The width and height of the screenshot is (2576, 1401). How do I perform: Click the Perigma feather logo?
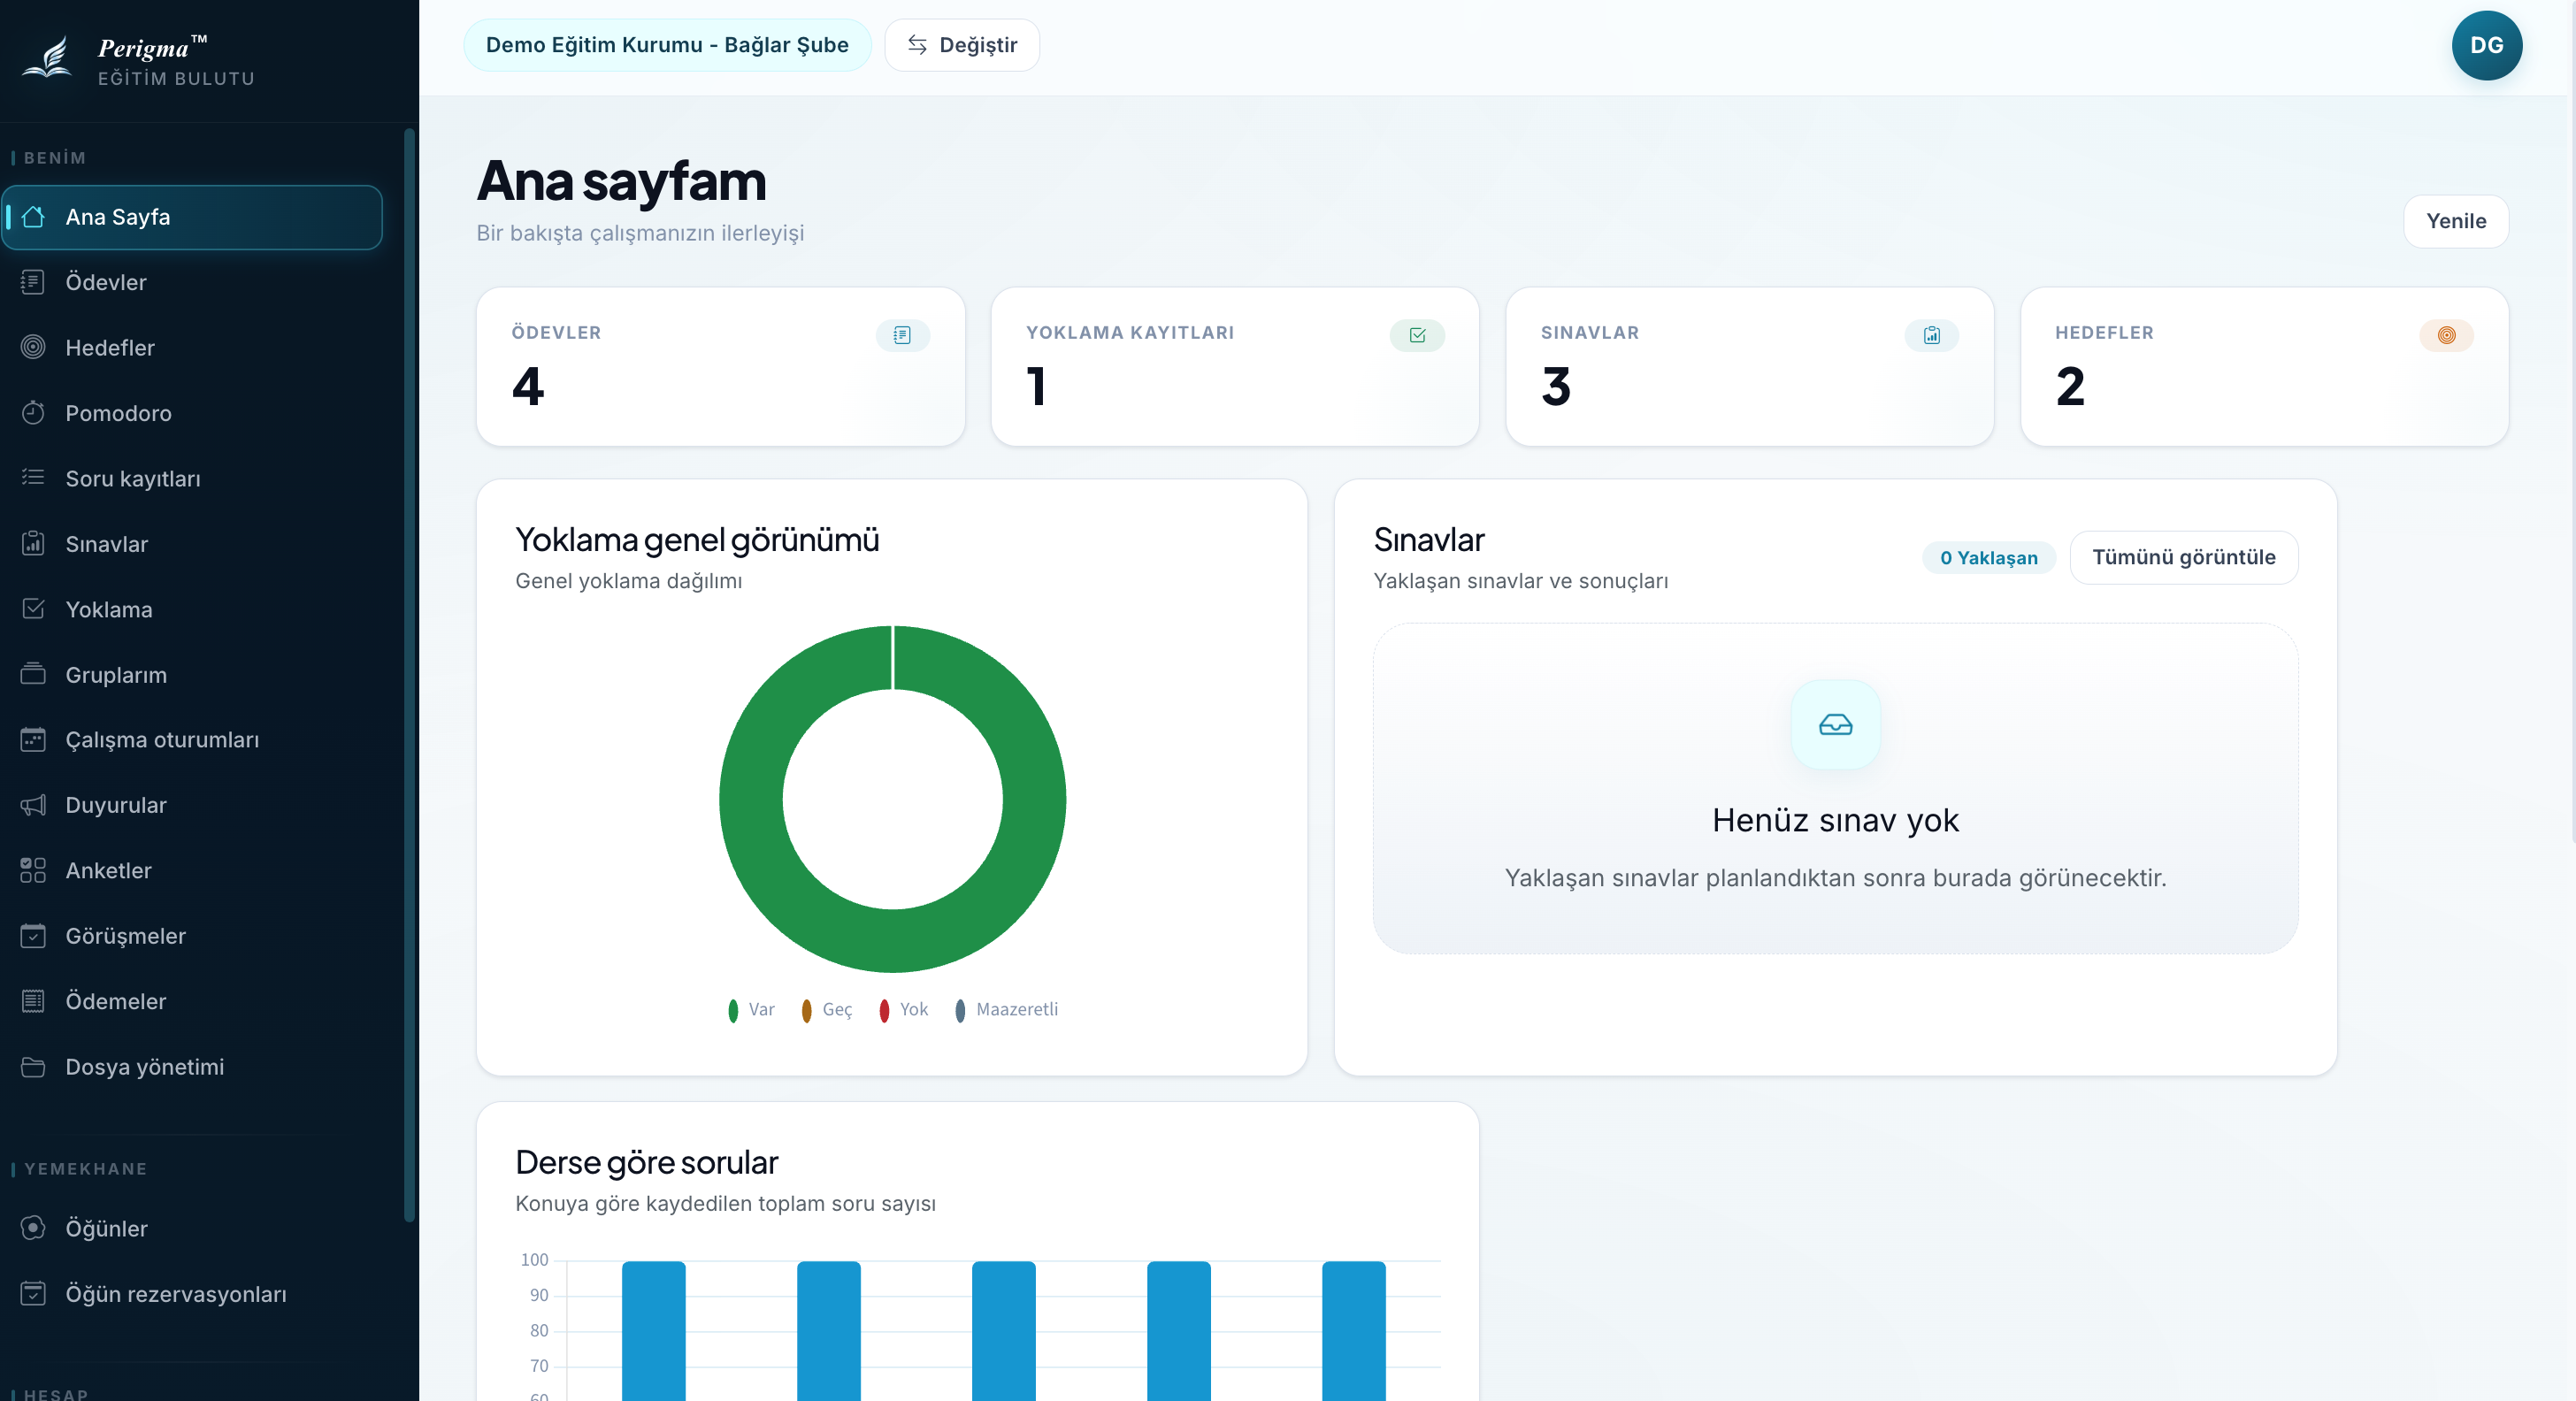(48, 58)
